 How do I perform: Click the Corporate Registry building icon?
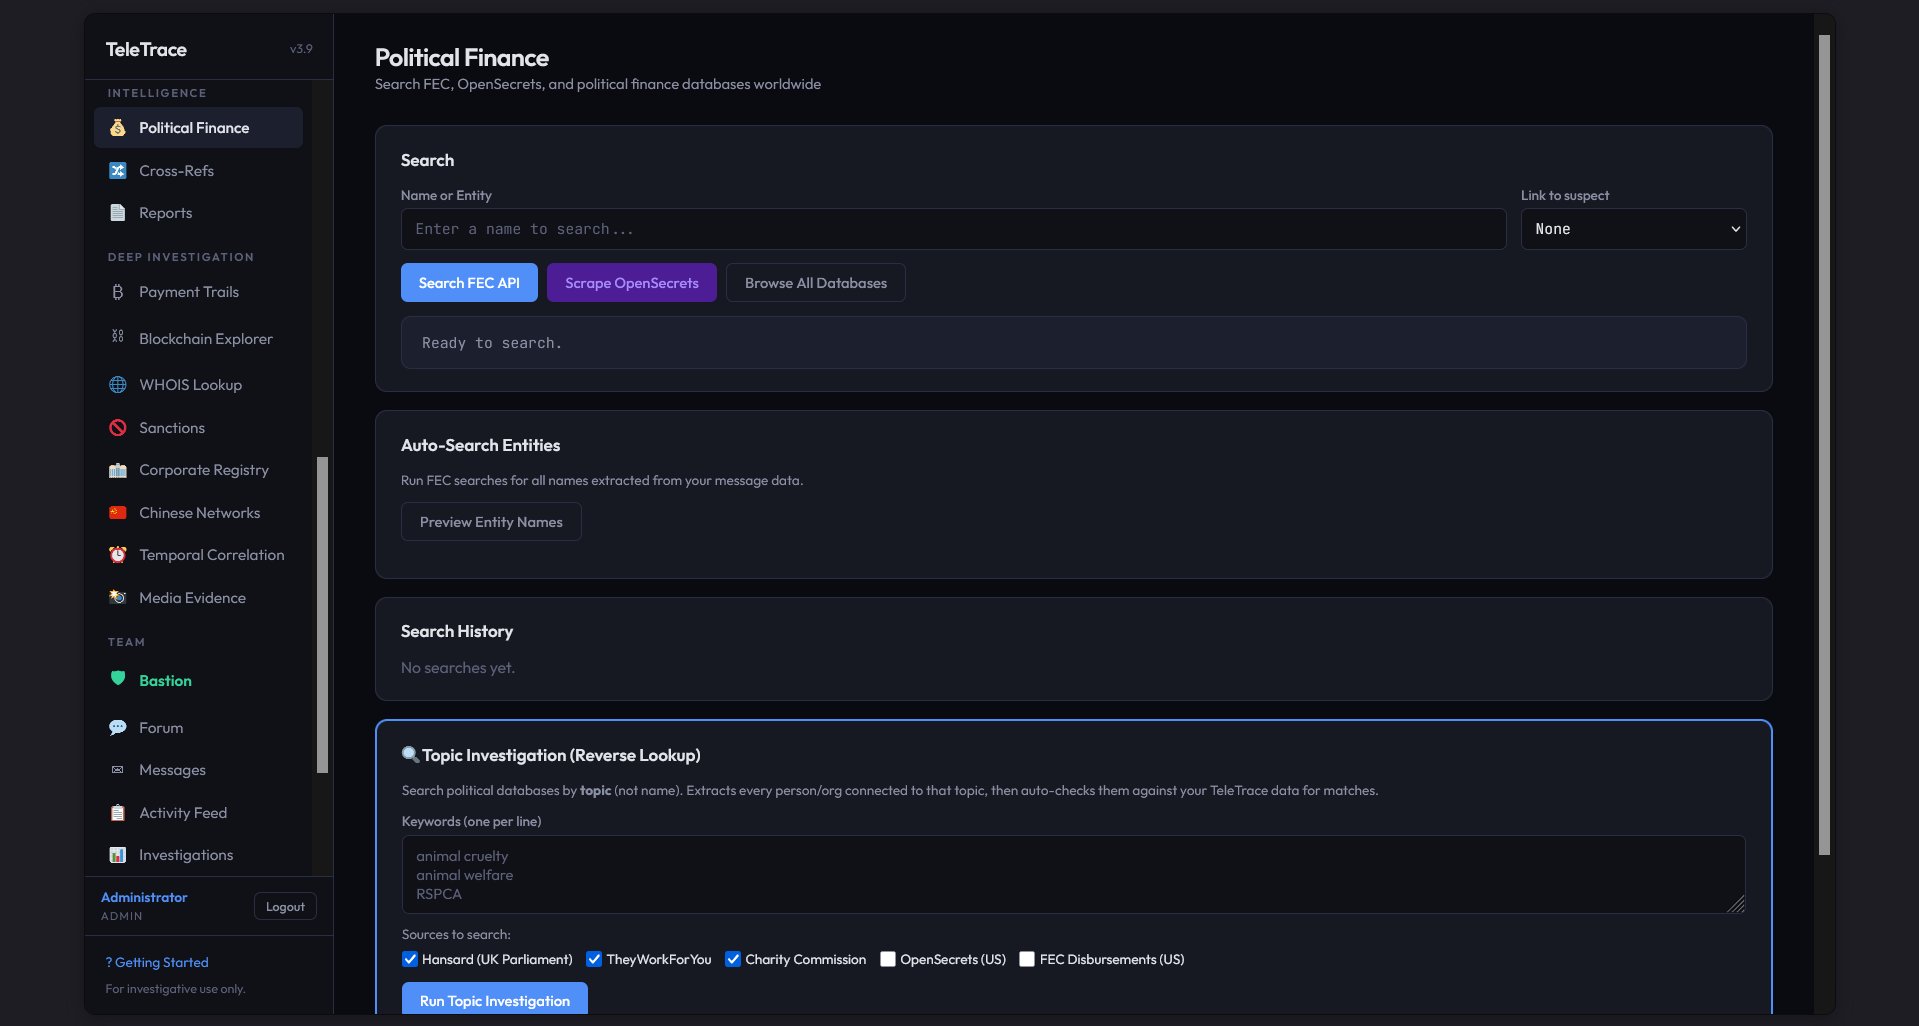tap(118, 470)
